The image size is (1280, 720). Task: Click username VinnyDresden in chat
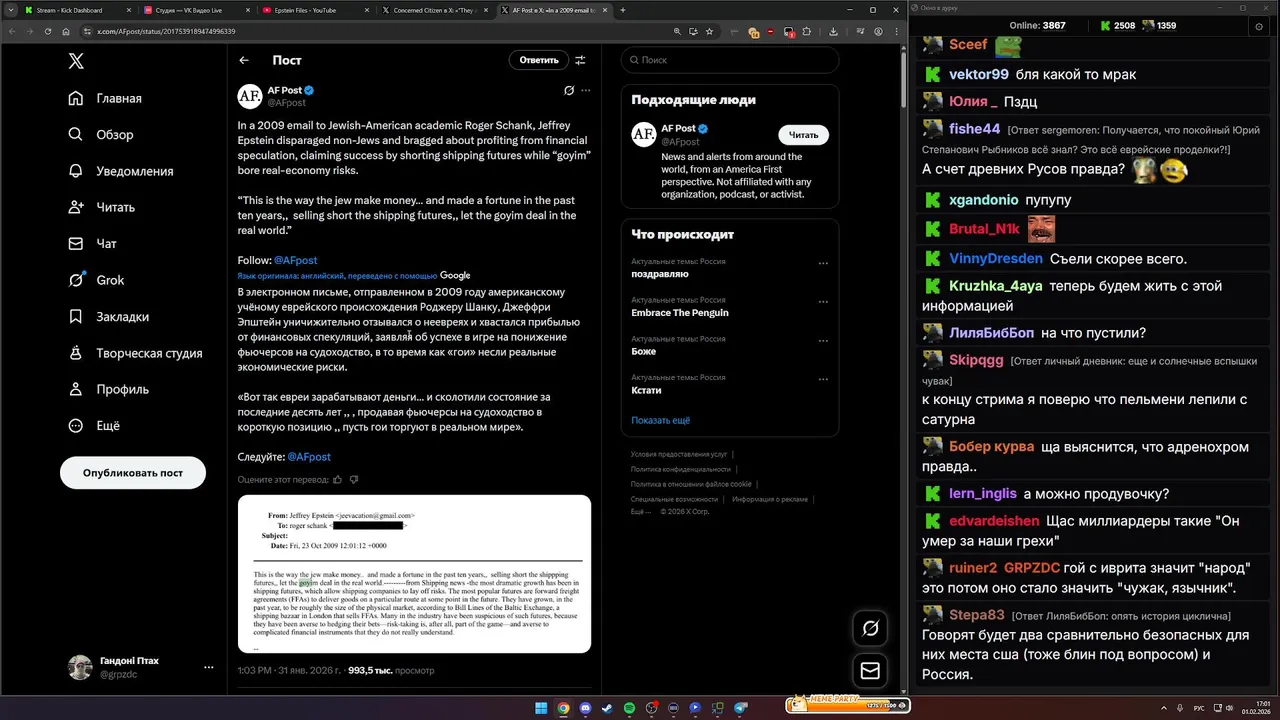click(x=996, y=259)
